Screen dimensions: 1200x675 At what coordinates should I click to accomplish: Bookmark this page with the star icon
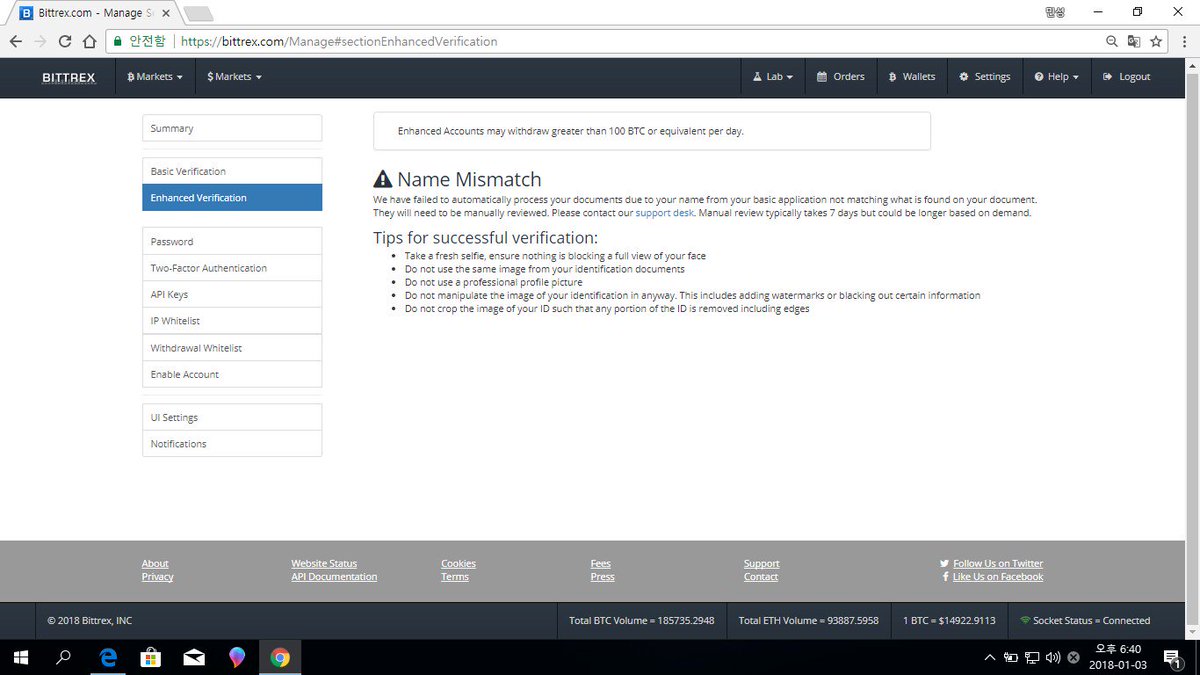1156,42
